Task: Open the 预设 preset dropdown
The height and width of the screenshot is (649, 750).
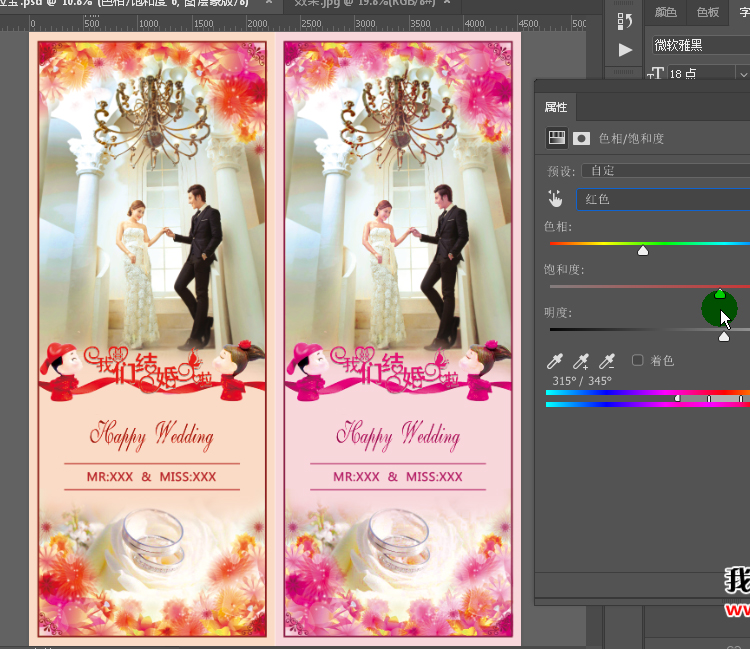Action: (x=665, y=171)
